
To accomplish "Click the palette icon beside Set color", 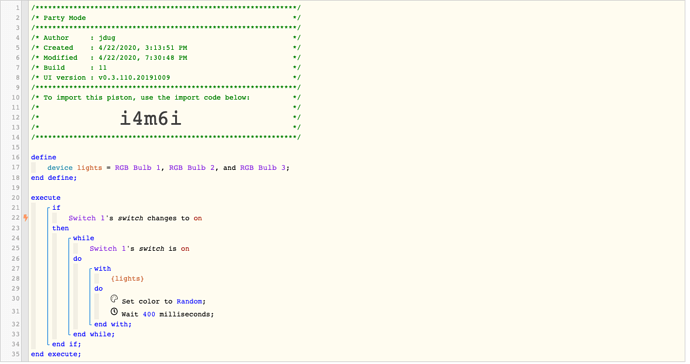I will tap(114, 299).
